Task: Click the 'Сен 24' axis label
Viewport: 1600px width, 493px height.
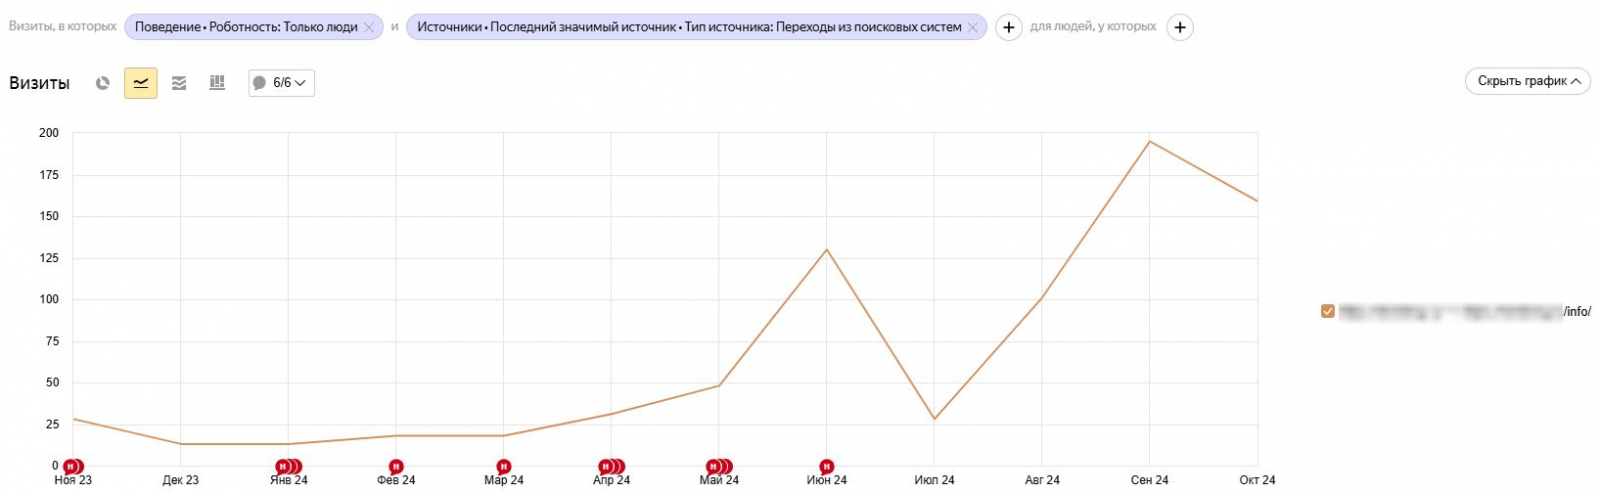Action: [1149, 481]
